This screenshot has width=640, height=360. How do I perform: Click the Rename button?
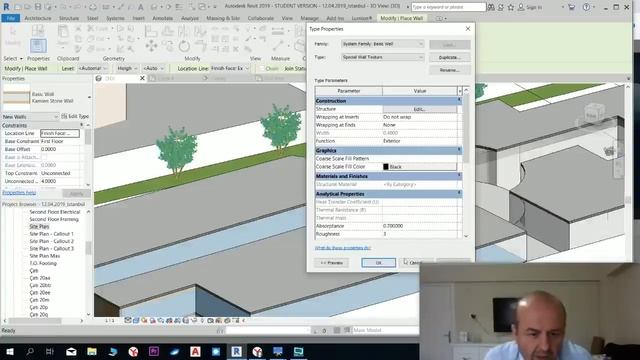[x=450, y=70]
